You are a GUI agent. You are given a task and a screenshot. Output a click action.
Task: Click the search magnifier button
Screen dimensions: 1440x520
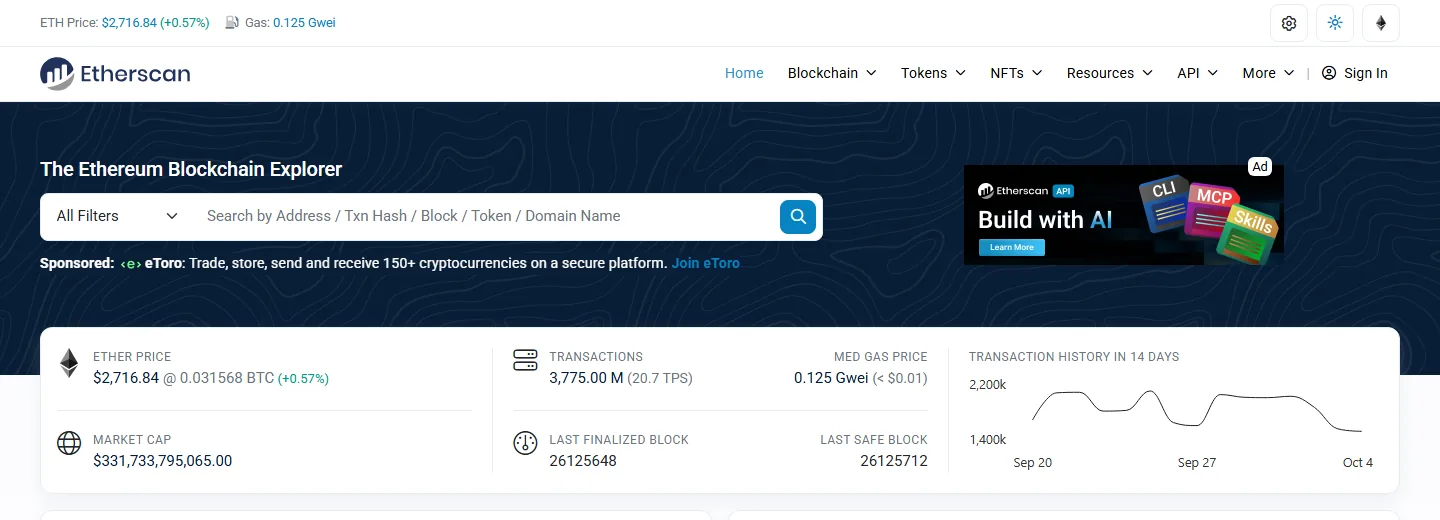pos(798,216)
